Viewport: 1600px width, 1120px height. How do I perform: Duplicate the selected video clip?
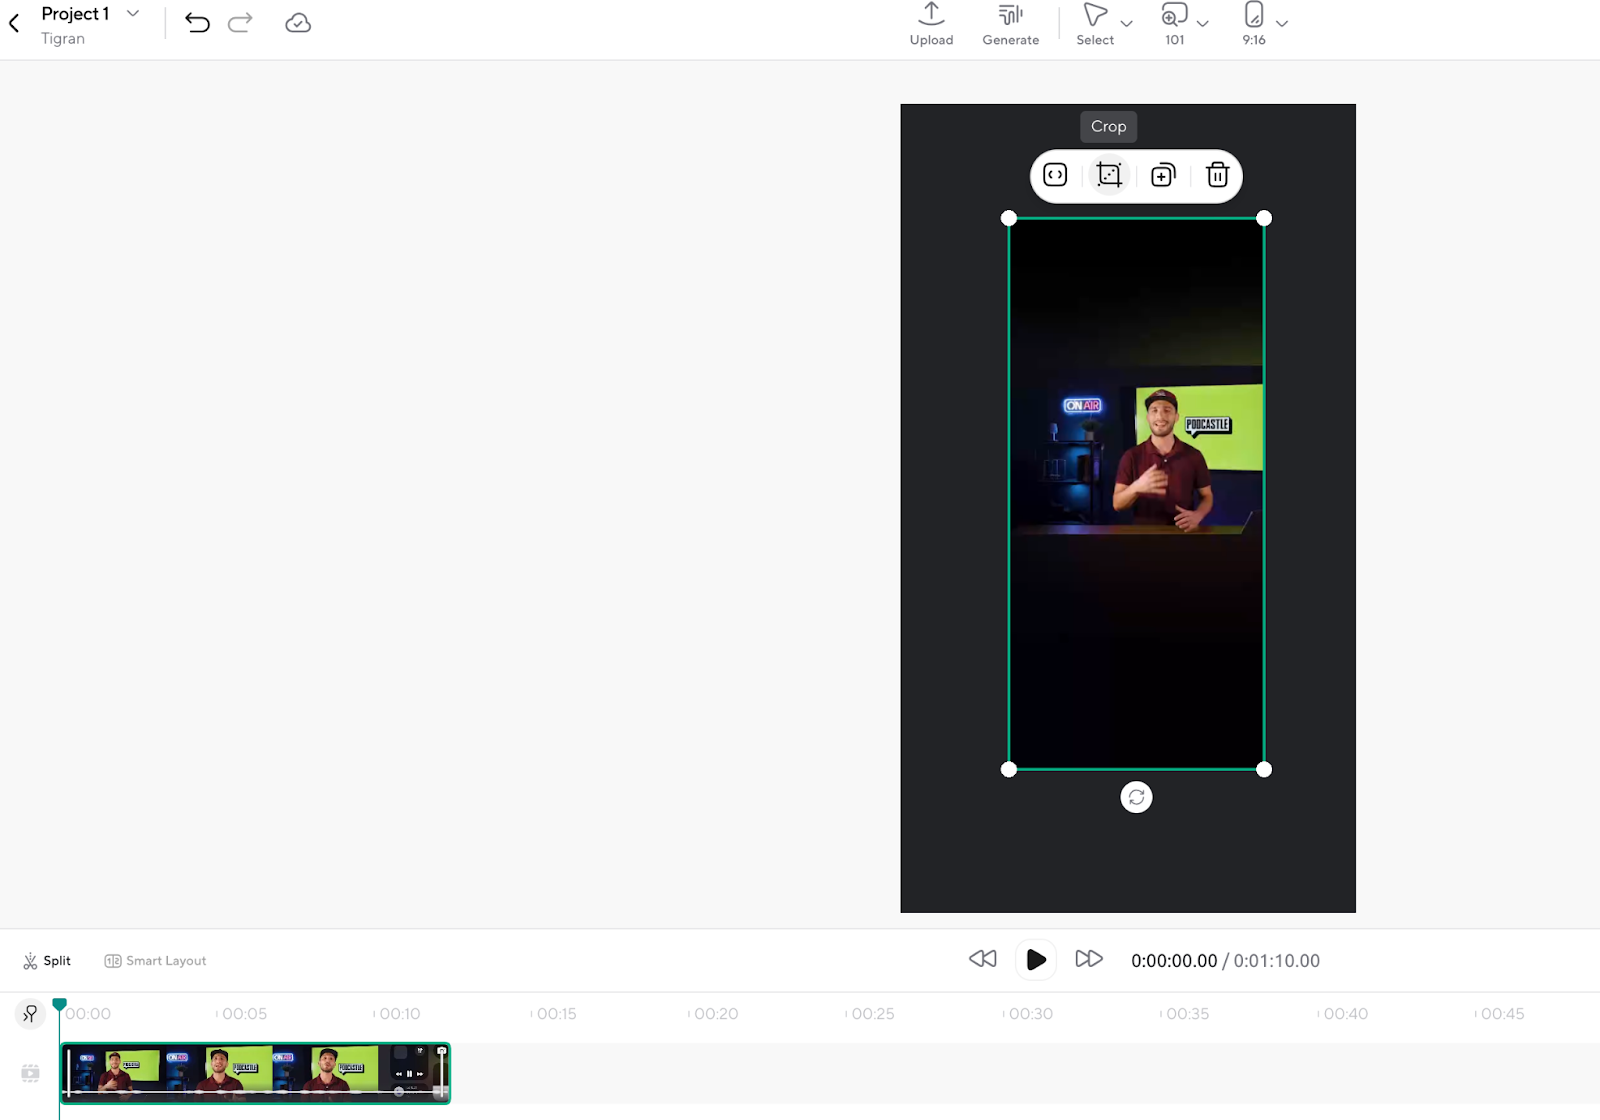[1163, 175]
